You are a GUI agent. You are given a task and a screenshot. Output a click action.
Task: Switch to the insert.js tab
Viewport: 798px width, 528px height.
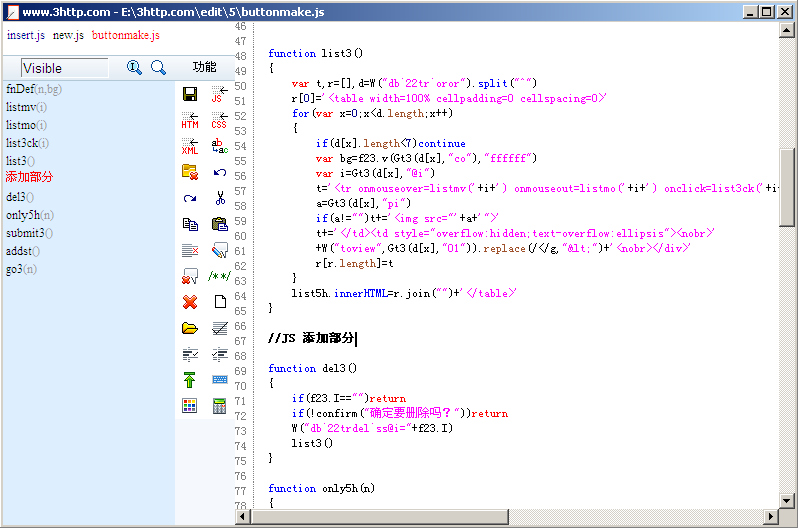pyautogui.click(x=26, y=35)
